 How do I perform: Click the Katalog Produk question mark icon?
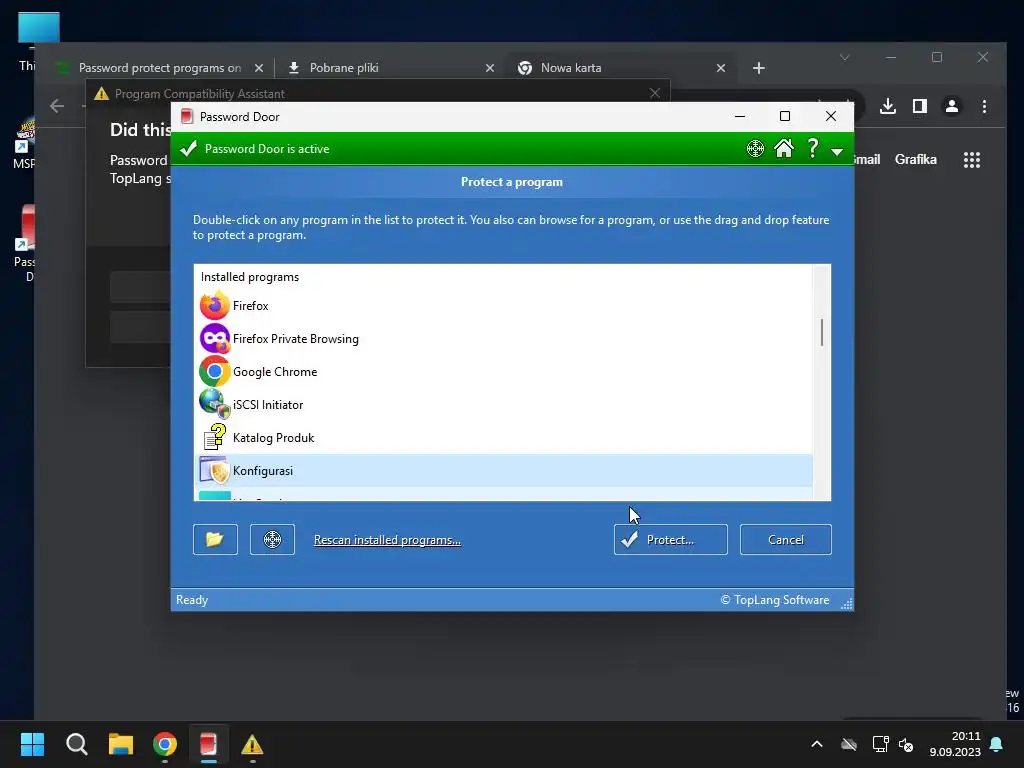tap(214, 437)
